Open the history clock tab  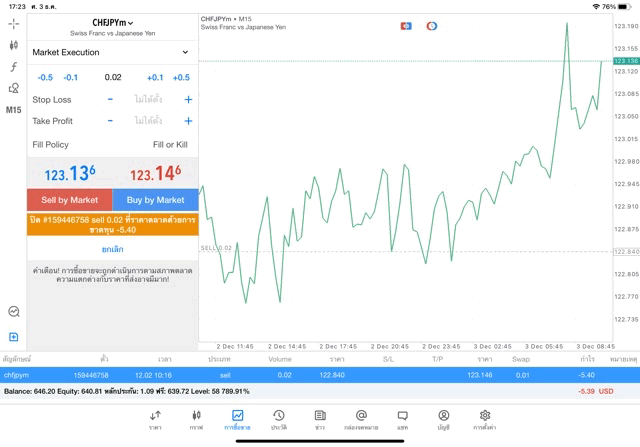[x=279, y=420]
